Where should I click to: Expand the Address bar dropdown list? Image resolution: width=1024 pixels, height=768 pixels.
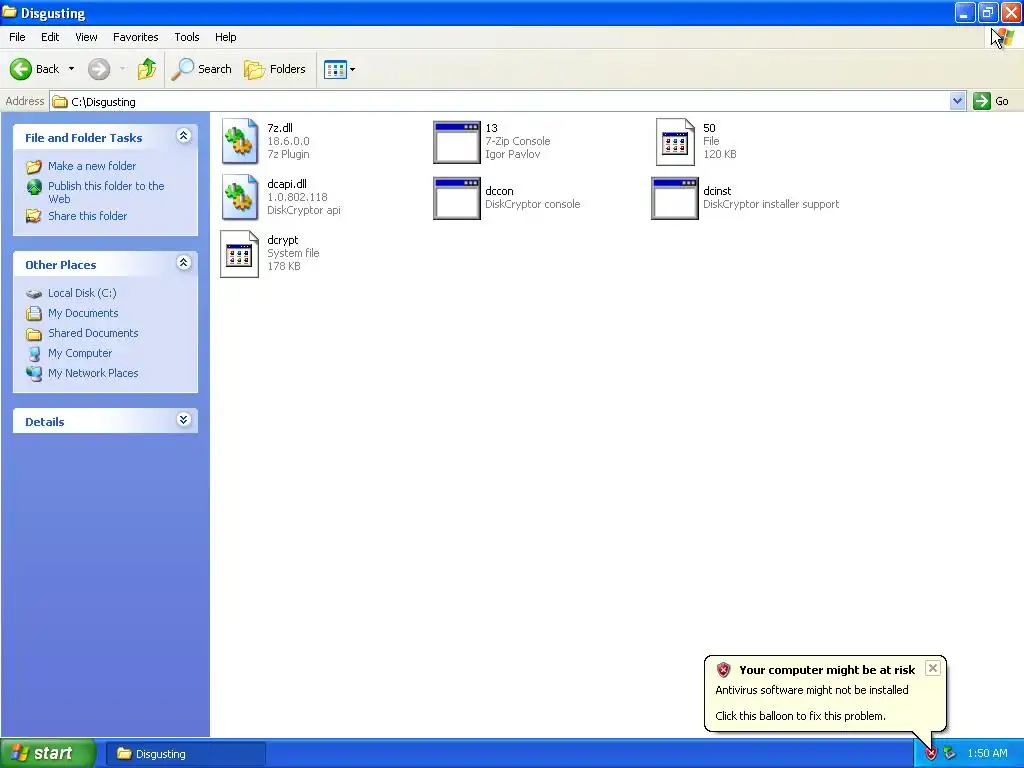pyautogui.click(x=957, y=101)
